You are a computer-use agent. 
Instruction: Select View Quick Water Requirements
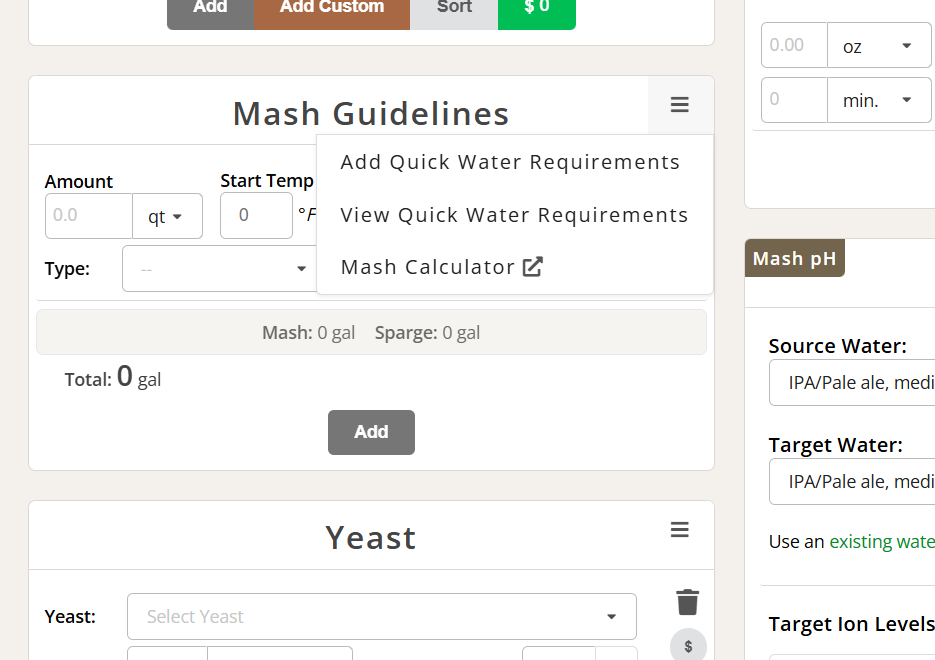click(x=514, y=215)
